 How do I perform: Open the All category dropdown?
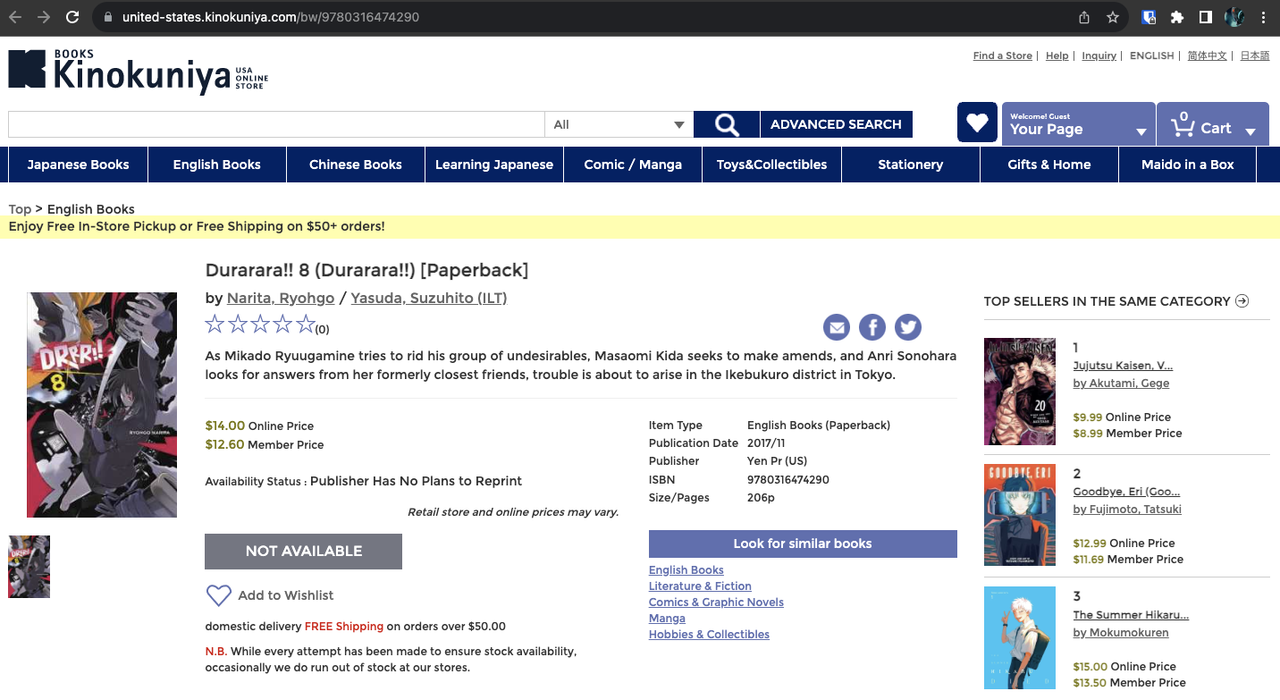point(619,125)
